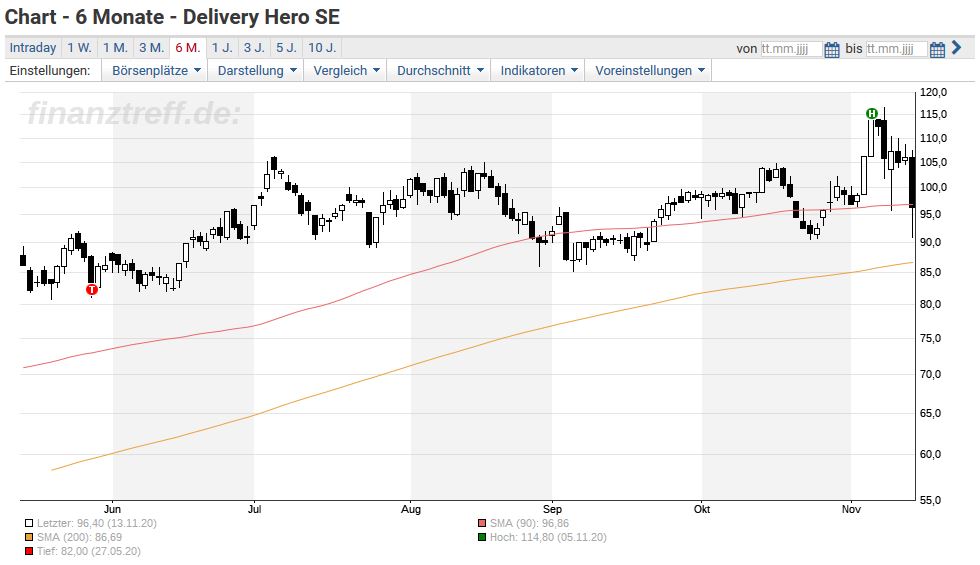Select the 6 M. timeframe tab
The height and width of the screenshot is (565, 980).
(x=188, y=48)
